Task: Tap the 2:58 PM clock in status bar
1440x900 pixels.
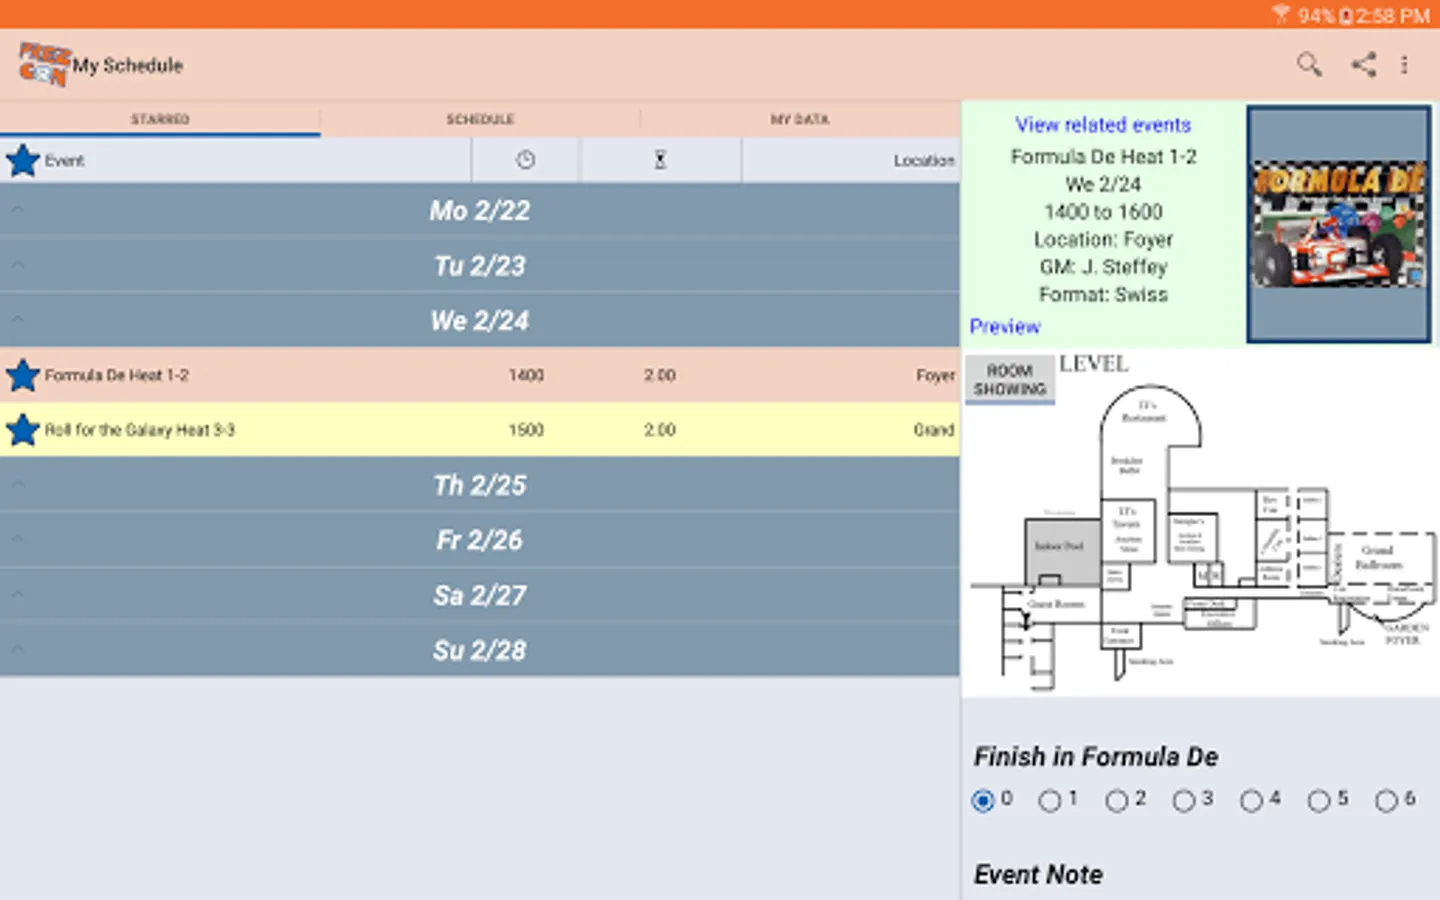Action: tap(1393, 15)
